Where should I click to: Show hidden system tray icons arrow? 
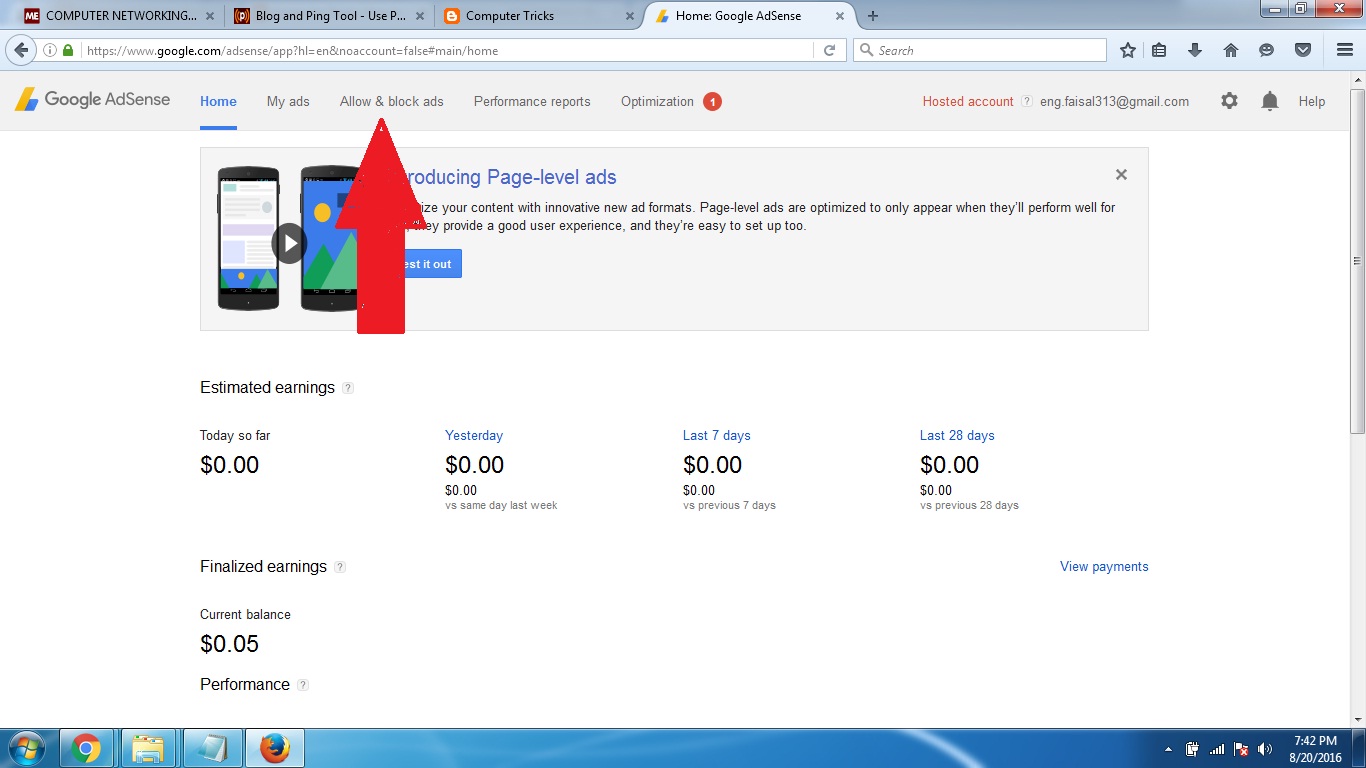[1168, 749]
